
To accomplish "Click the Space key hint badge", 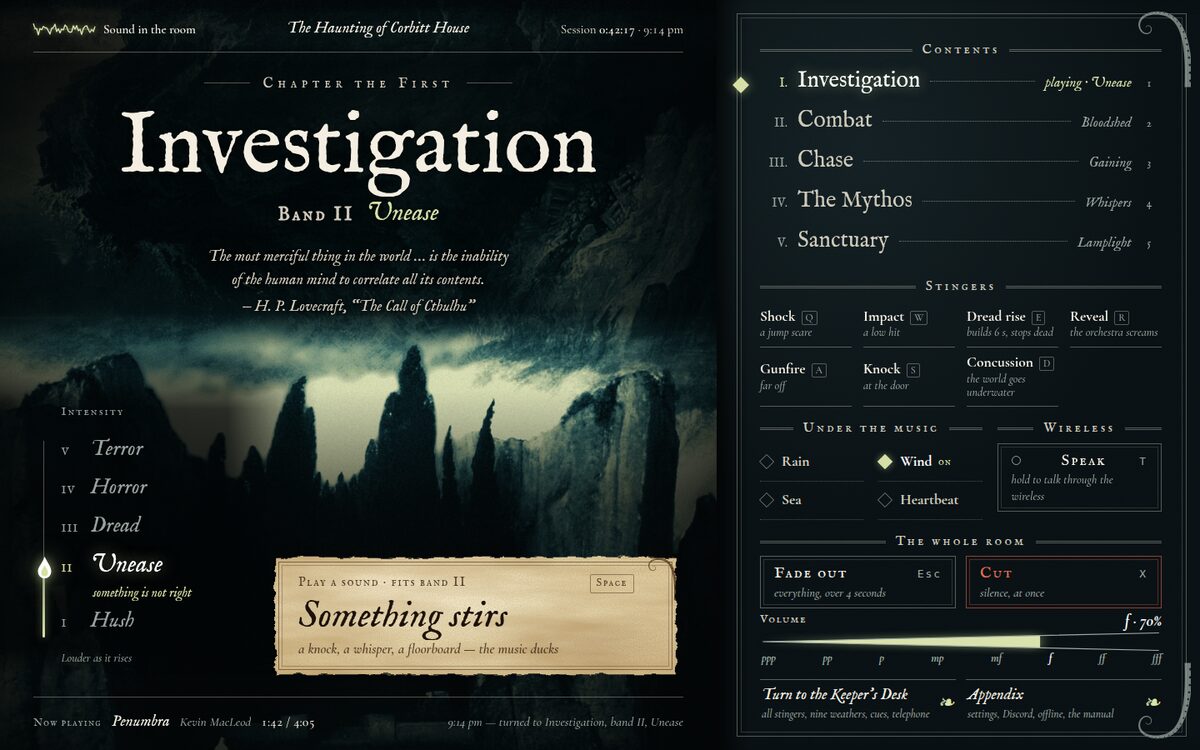I will (x=611, y=582).
